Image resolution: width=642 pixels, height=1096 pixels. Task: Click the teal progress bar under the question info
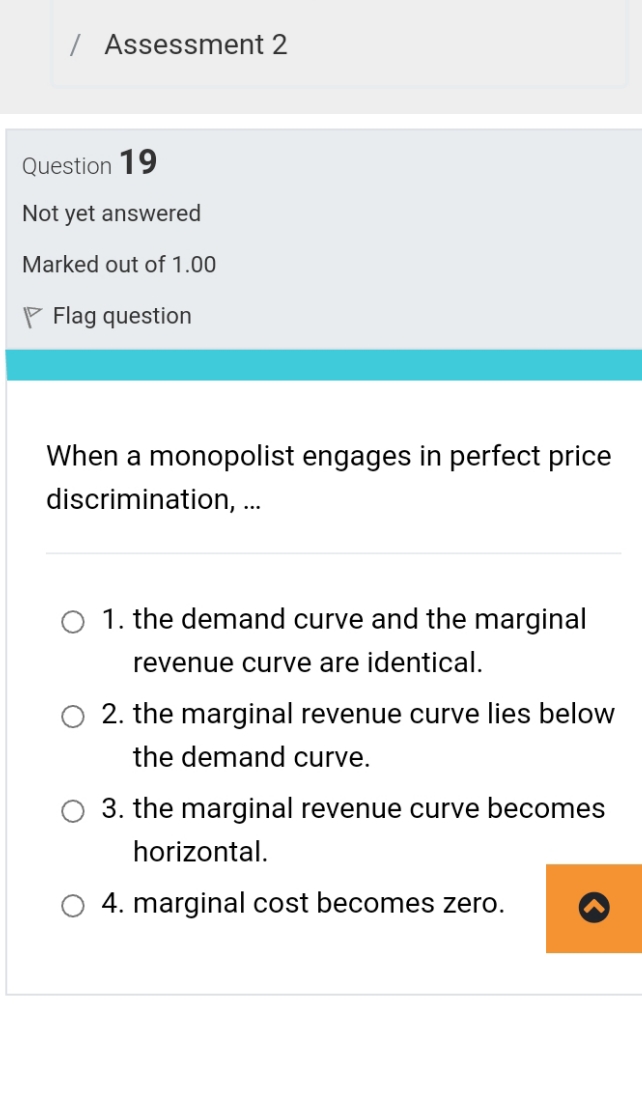321,363
